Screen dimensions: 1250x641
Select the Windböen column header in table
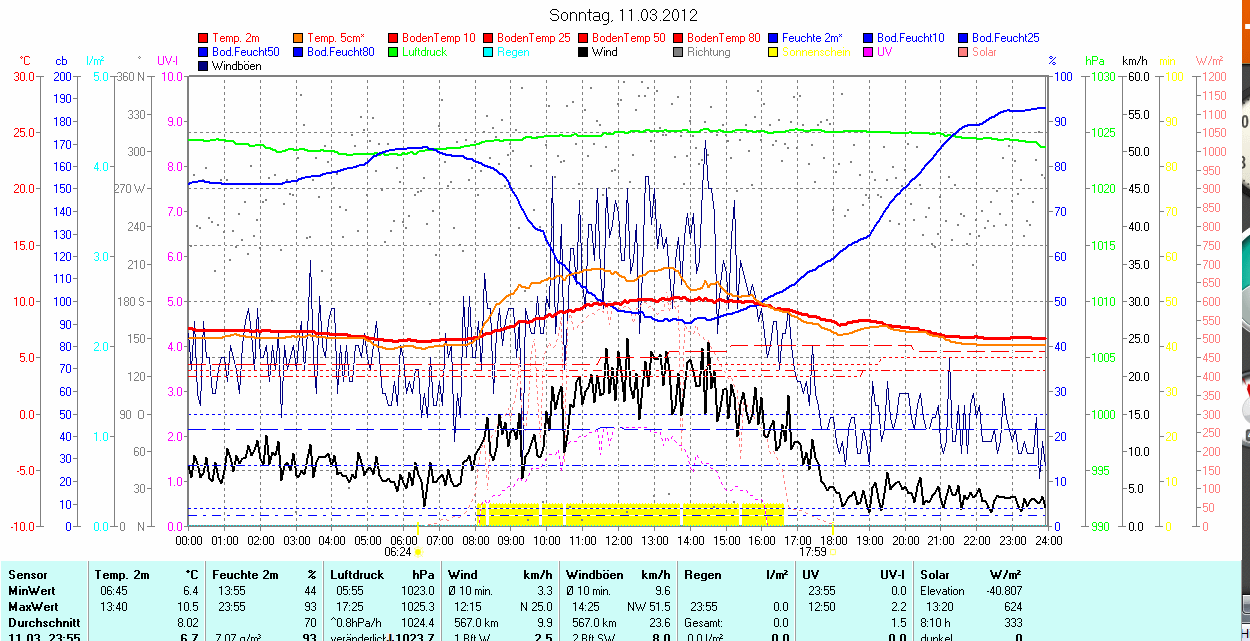point(595,575)
